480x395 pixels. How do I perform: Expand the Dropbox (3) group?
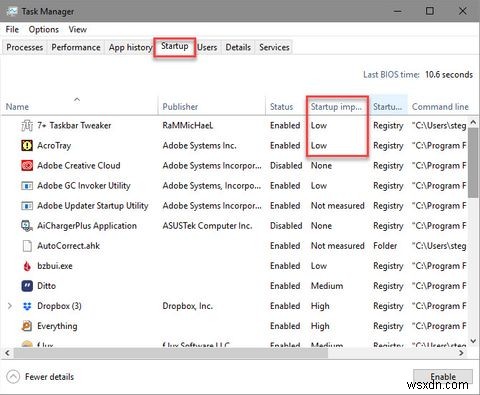click(10, 306)
